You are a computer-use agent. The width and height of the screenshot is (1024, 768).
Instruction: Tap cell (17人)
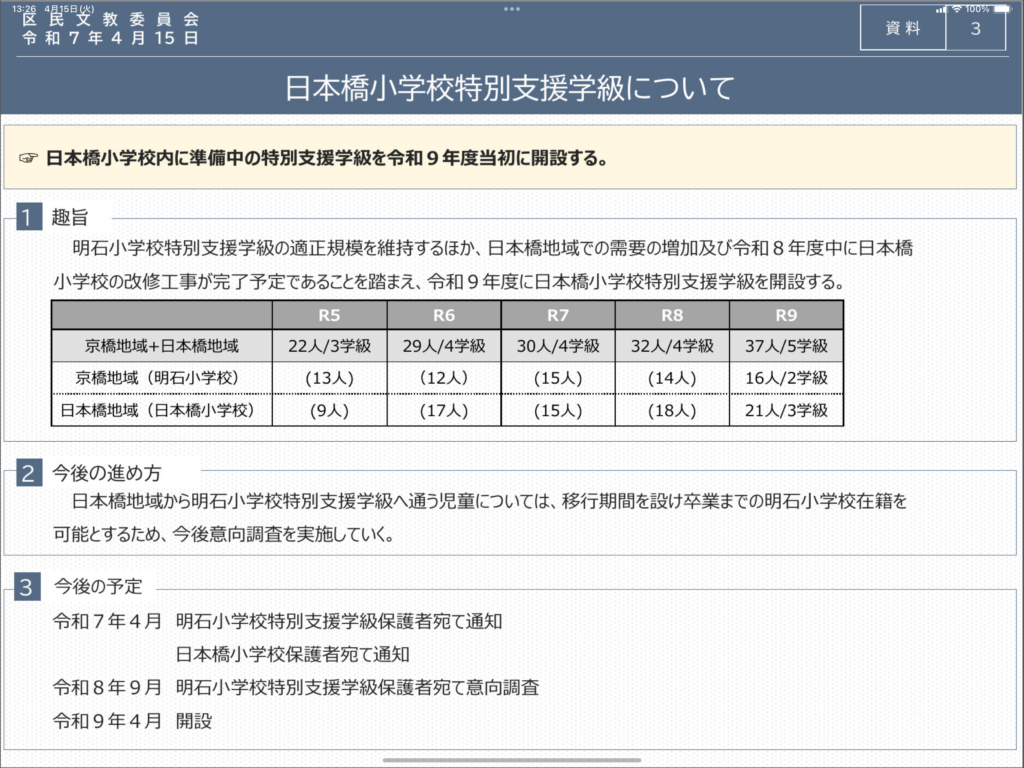point(444,410)
